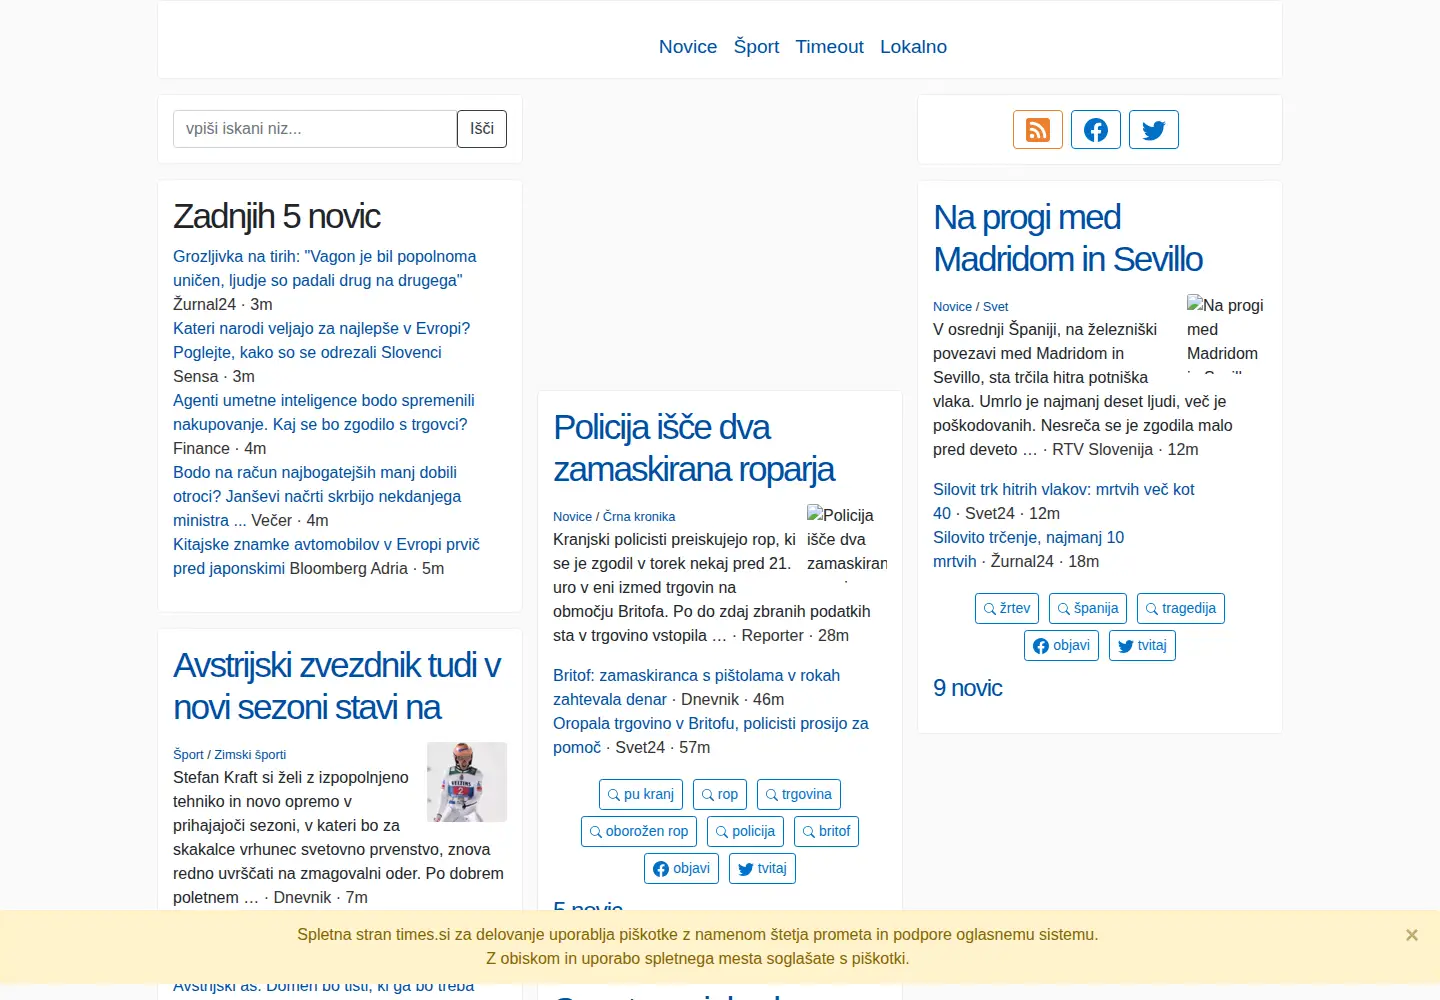This screenshot has width=1440, height=1000.
Task: Click the 'pu kranj' search tag
Action: coord(641,794)
